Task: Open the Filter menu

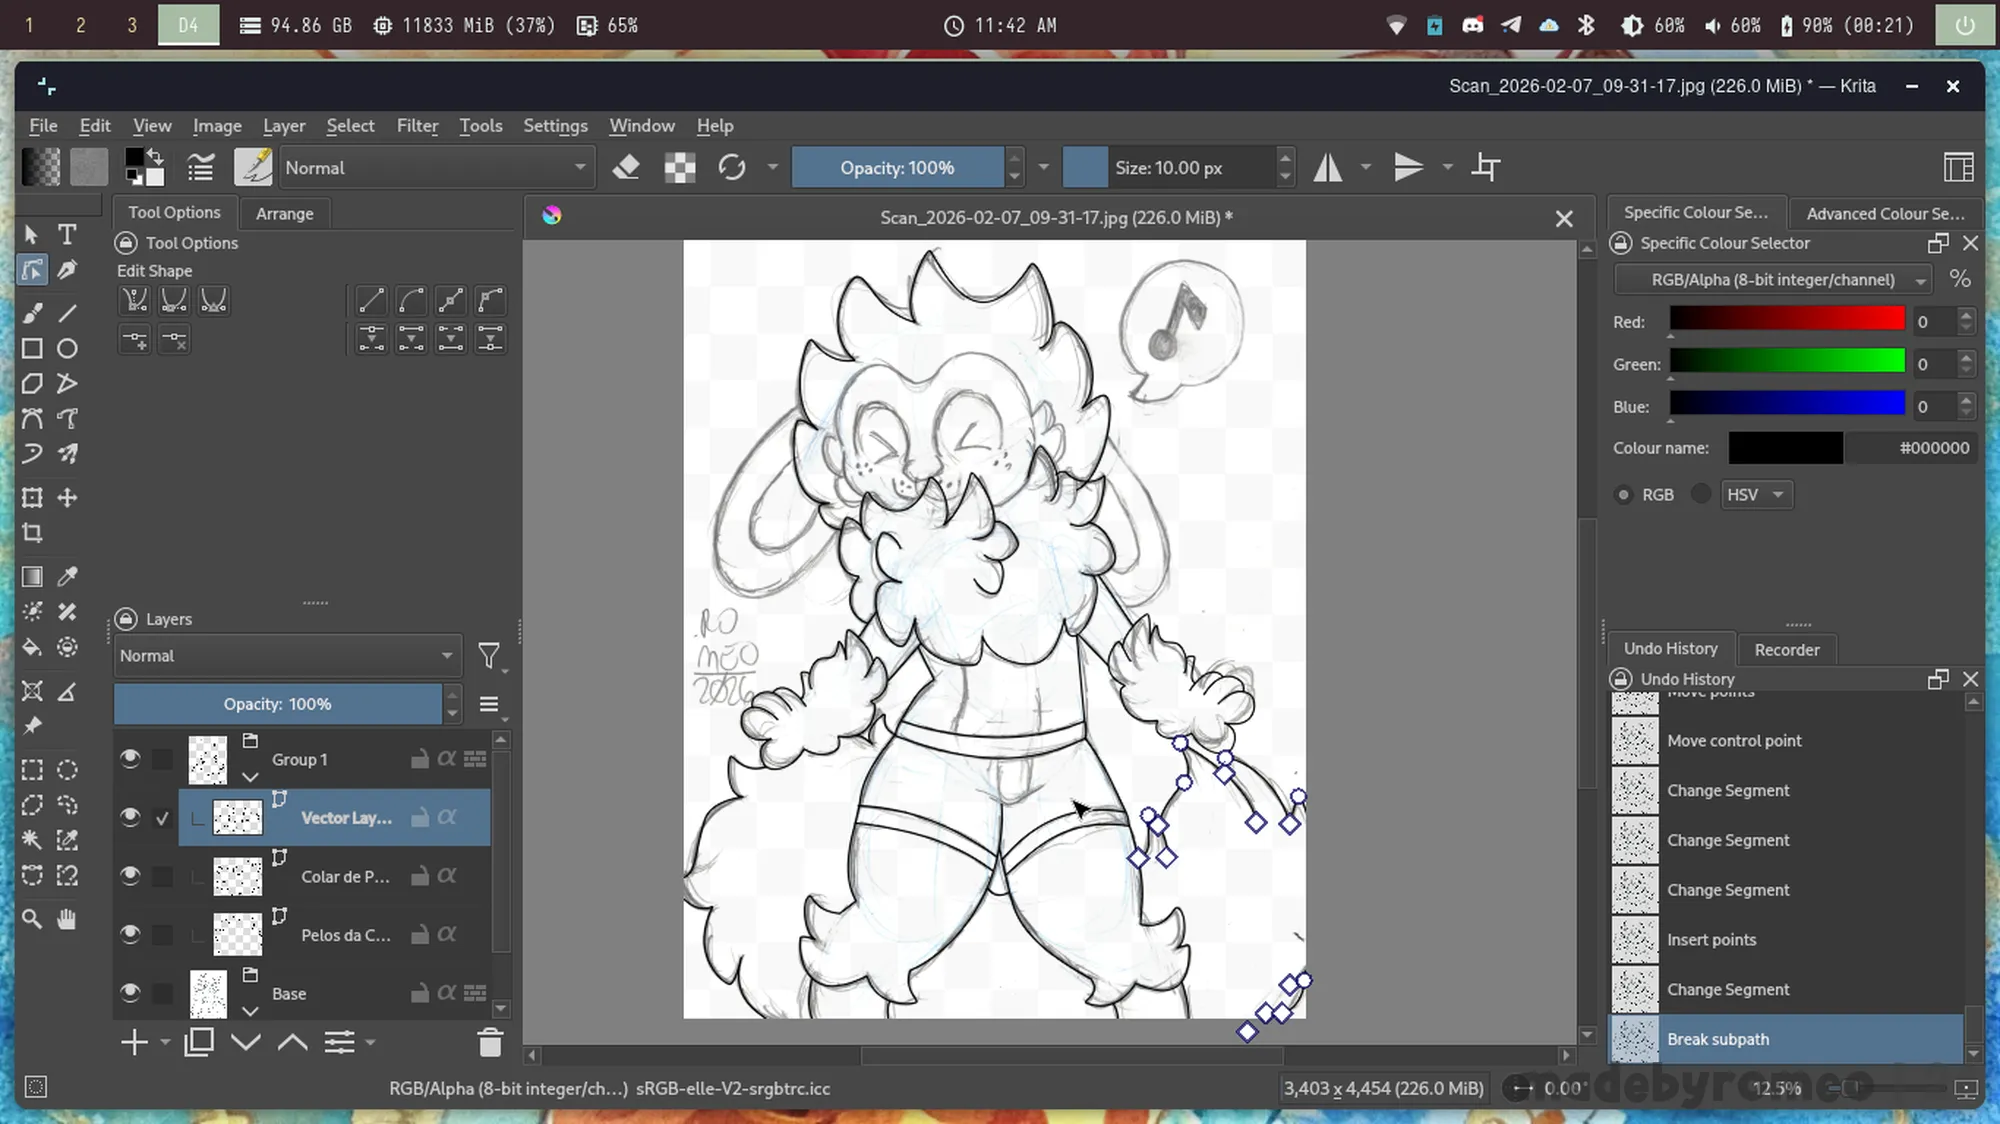Action: [417, 126]
